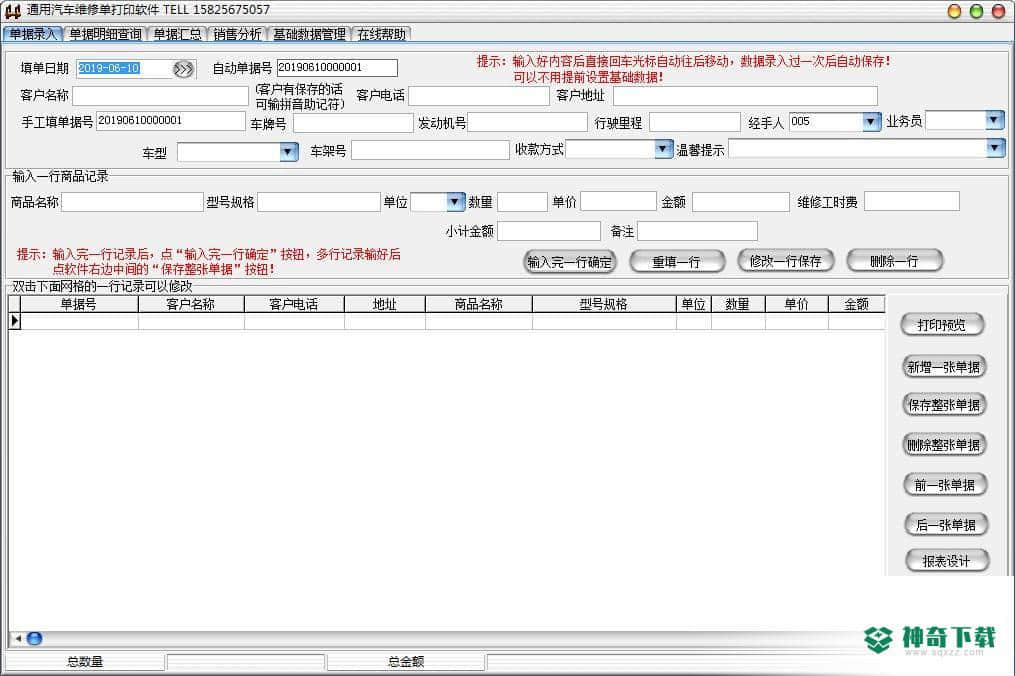The image size is (1015, 676).
Task: Click the 保存整张单据 button
Action: [x=944, y=405]
